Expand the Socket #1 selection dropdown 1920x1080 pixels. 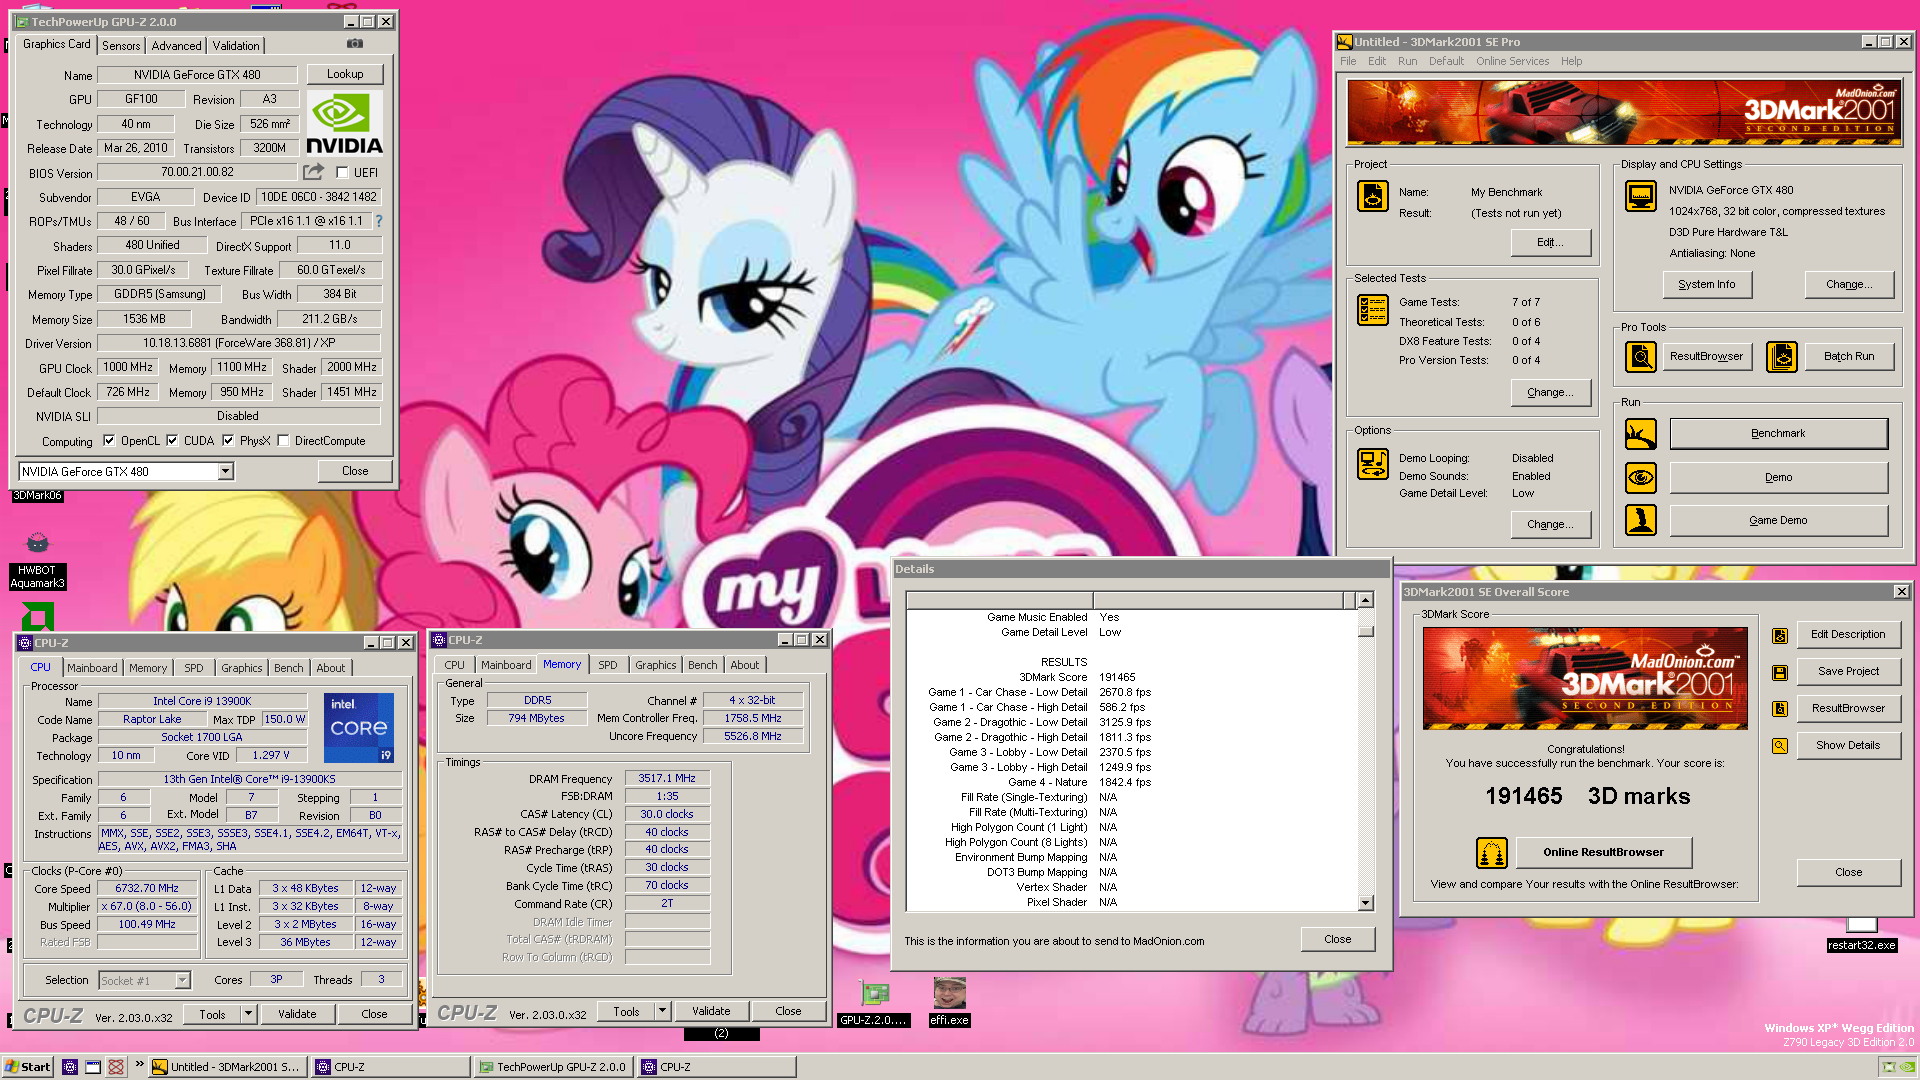pyautogui.click(x=182, y=980)
